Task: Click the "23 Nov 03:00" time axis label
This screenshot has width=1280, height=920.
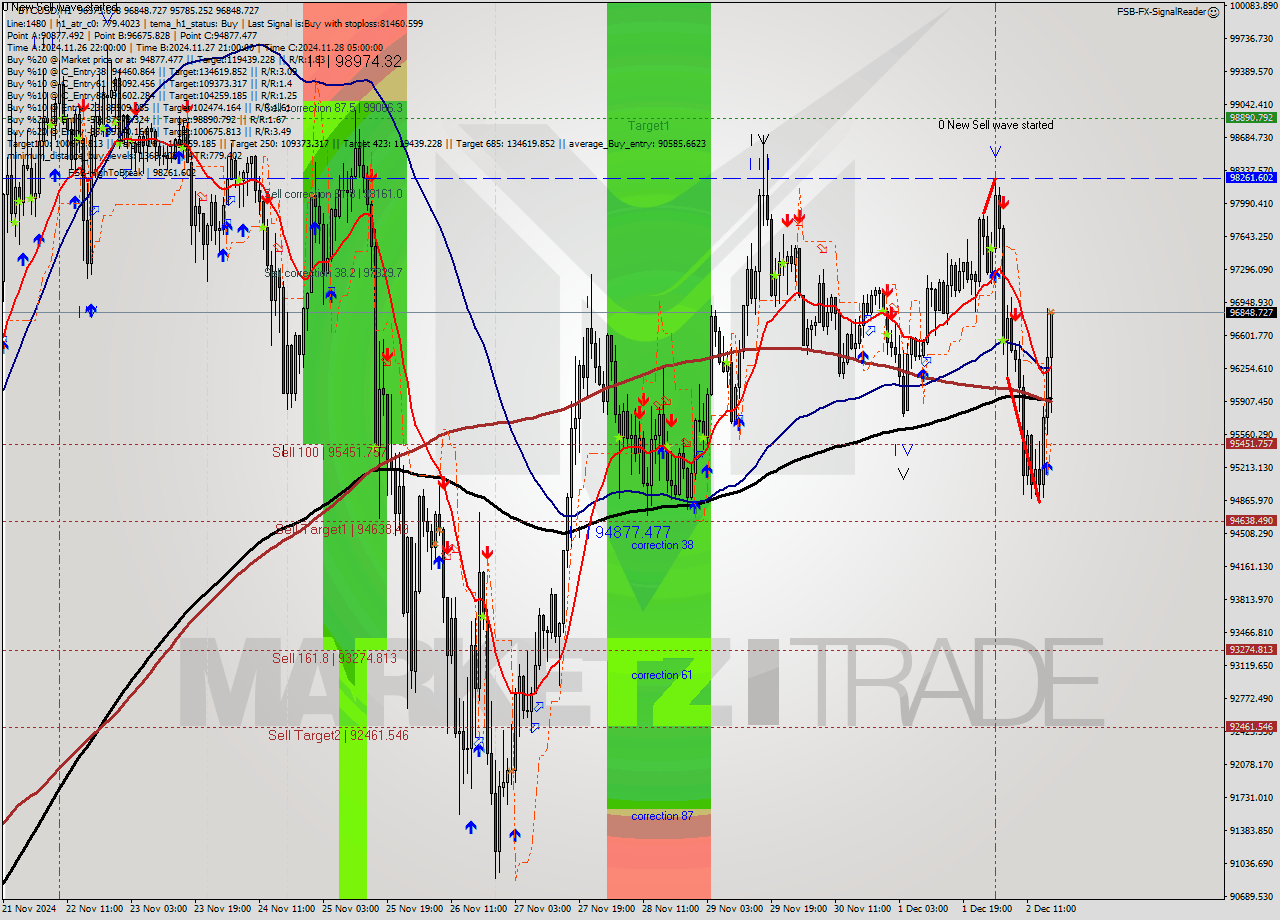Action: 159,909
